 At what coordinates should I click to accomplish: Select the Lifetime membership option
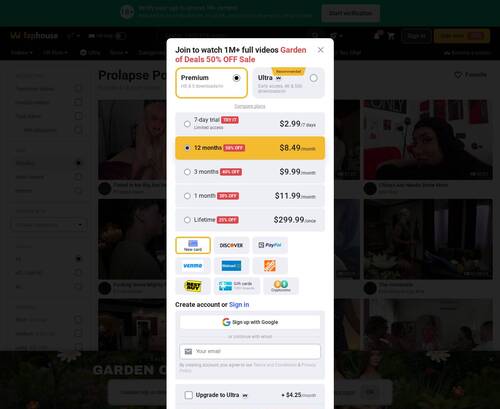[250, 220]
